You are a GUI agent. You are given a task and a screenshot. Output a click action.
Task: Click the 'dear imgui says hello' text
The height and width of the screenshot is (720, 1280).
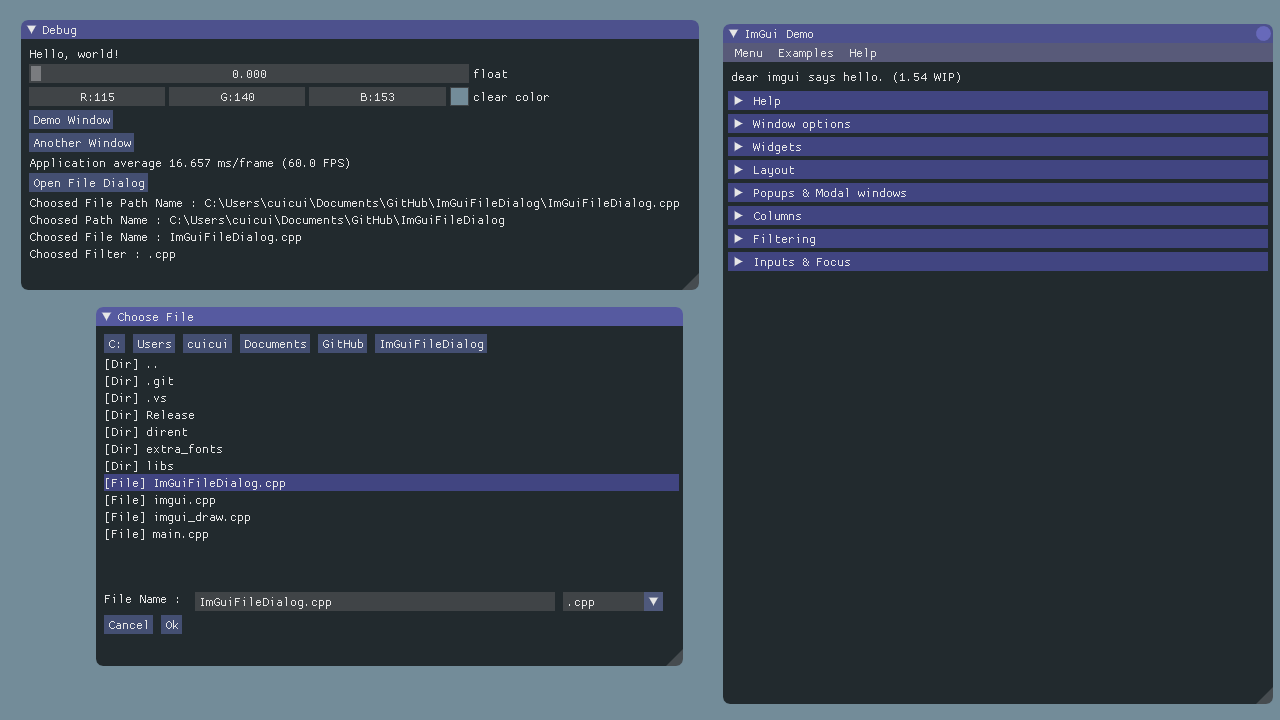(846, 77)
